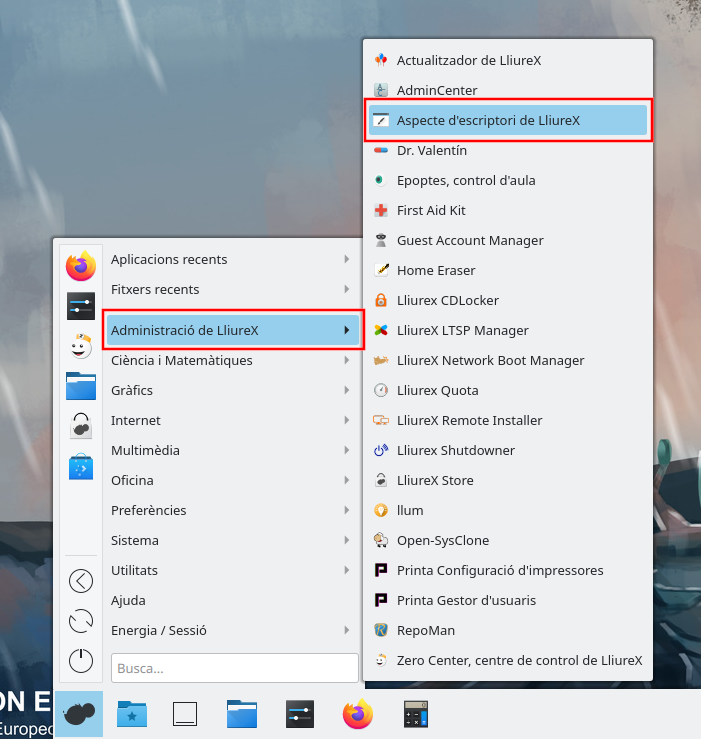Expand the Energia / Sessió submenu arrow
This screenshot has width=701, height=739.
pyautogui.click(x=346, y=631)
